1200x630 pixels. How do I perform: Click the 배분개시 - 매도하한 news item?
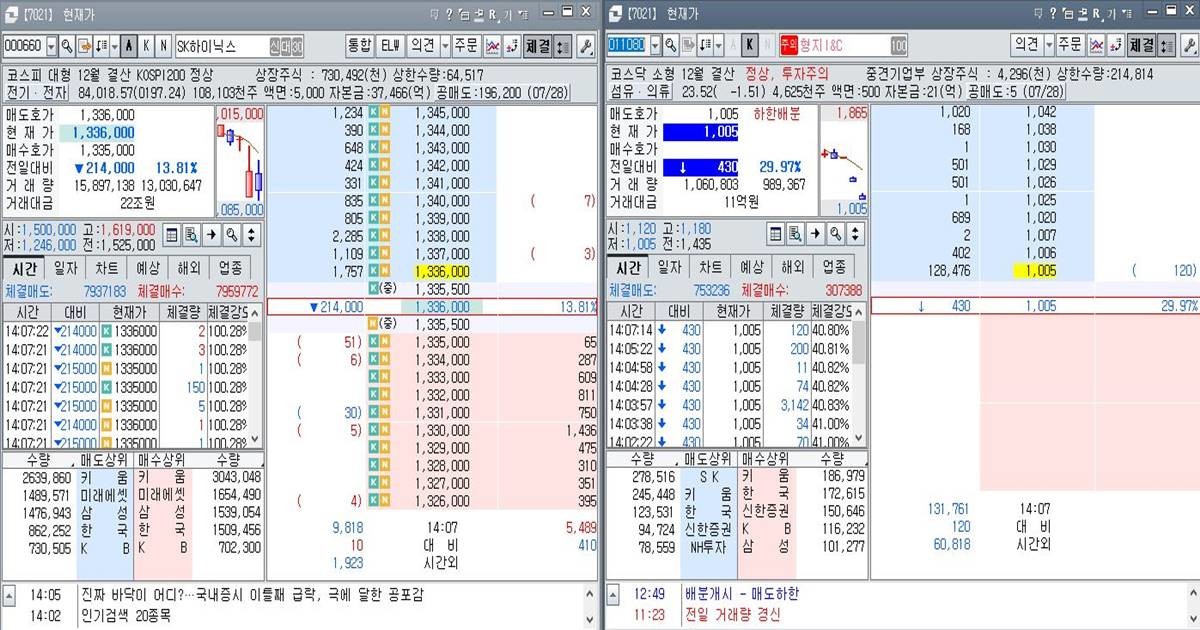coord(741,594)
